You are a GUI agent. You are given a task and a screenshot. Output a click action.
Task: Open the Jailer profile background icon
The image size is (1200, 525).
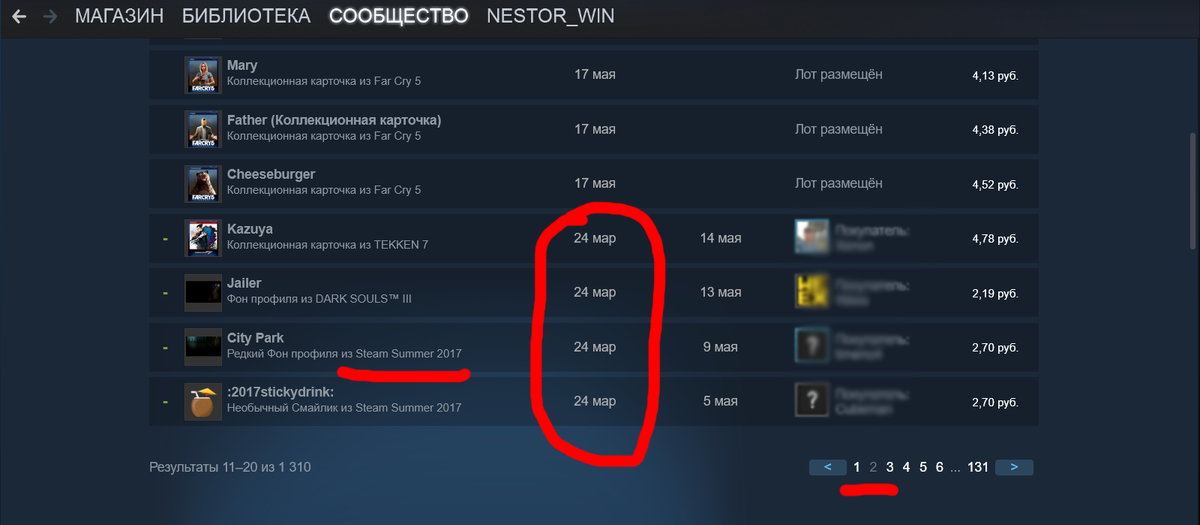click(202, 293)
